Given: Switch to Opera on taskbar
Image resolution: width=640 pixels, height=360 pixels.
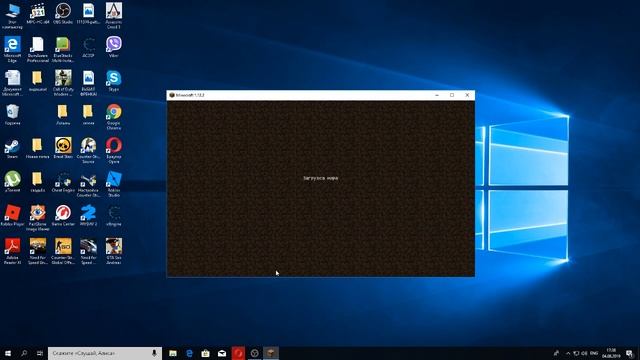Looking at the screenshot, I should pyautogui.click(x=238, y=353).
